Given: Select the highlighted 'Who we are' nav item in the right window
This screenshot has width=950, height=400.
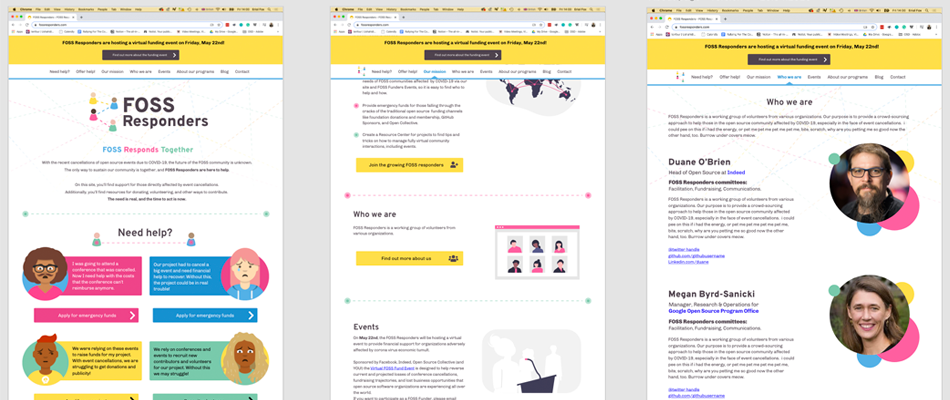Looking at the screenshot, I should pos(789,77).
